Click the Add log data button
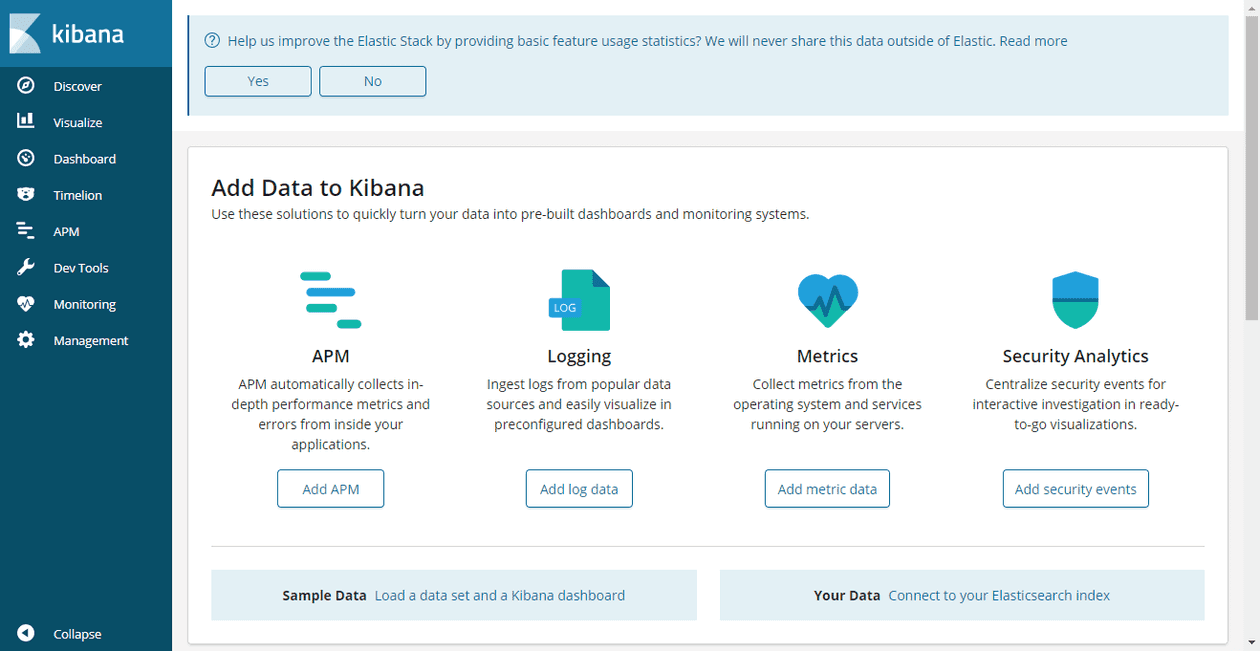The width and height of the screenshot is (1260, 651). (579, 488)
